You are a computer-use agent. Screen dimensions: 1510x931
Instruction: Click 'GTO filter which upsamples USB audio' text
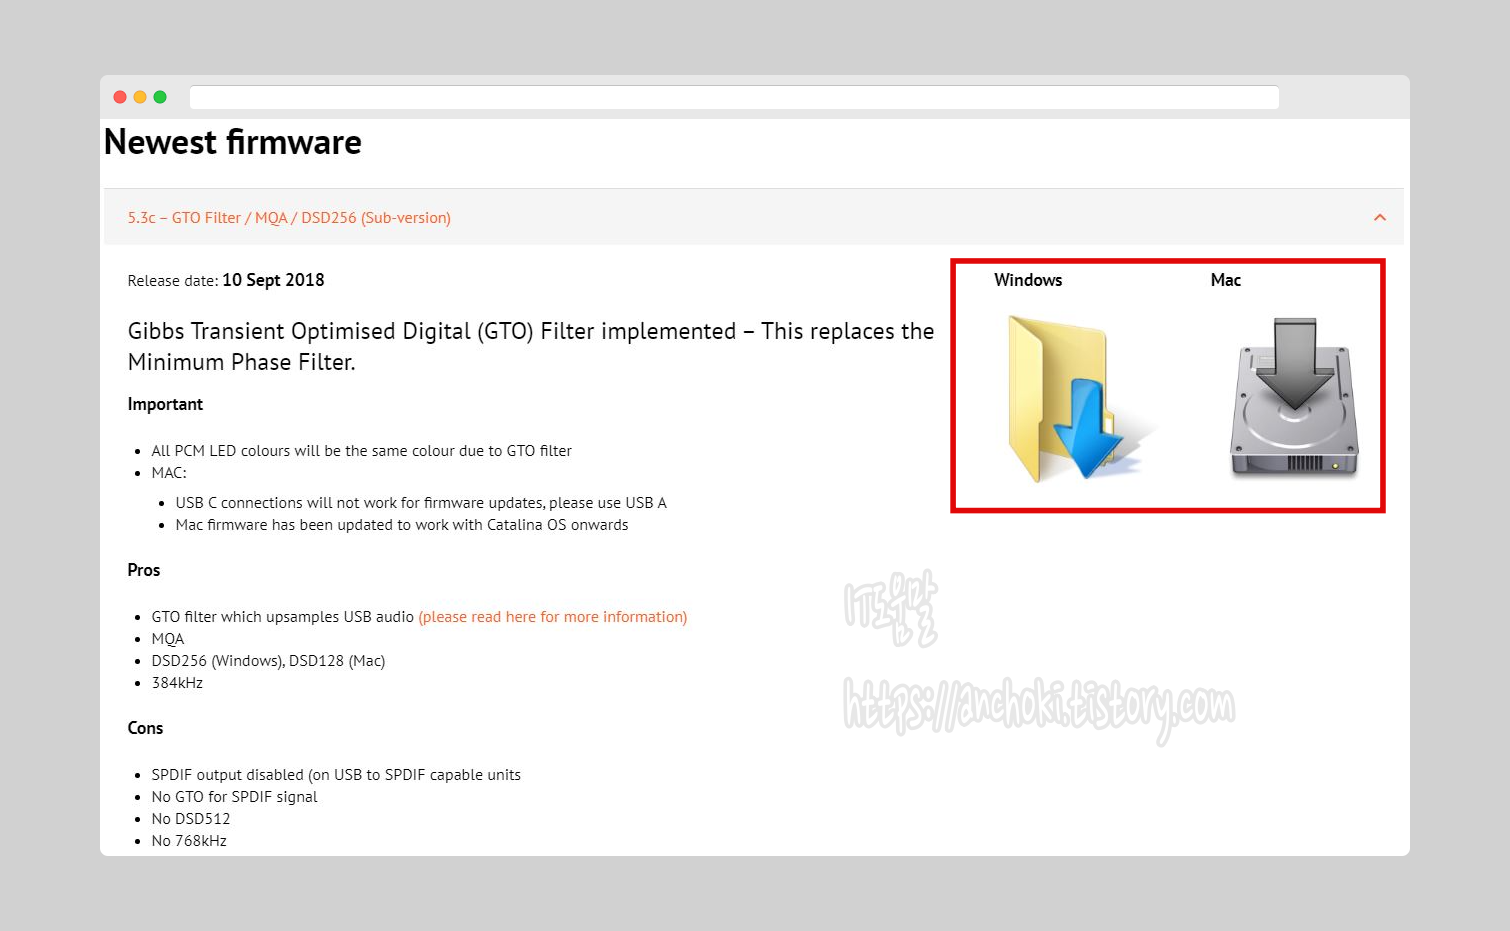[283, 617]
